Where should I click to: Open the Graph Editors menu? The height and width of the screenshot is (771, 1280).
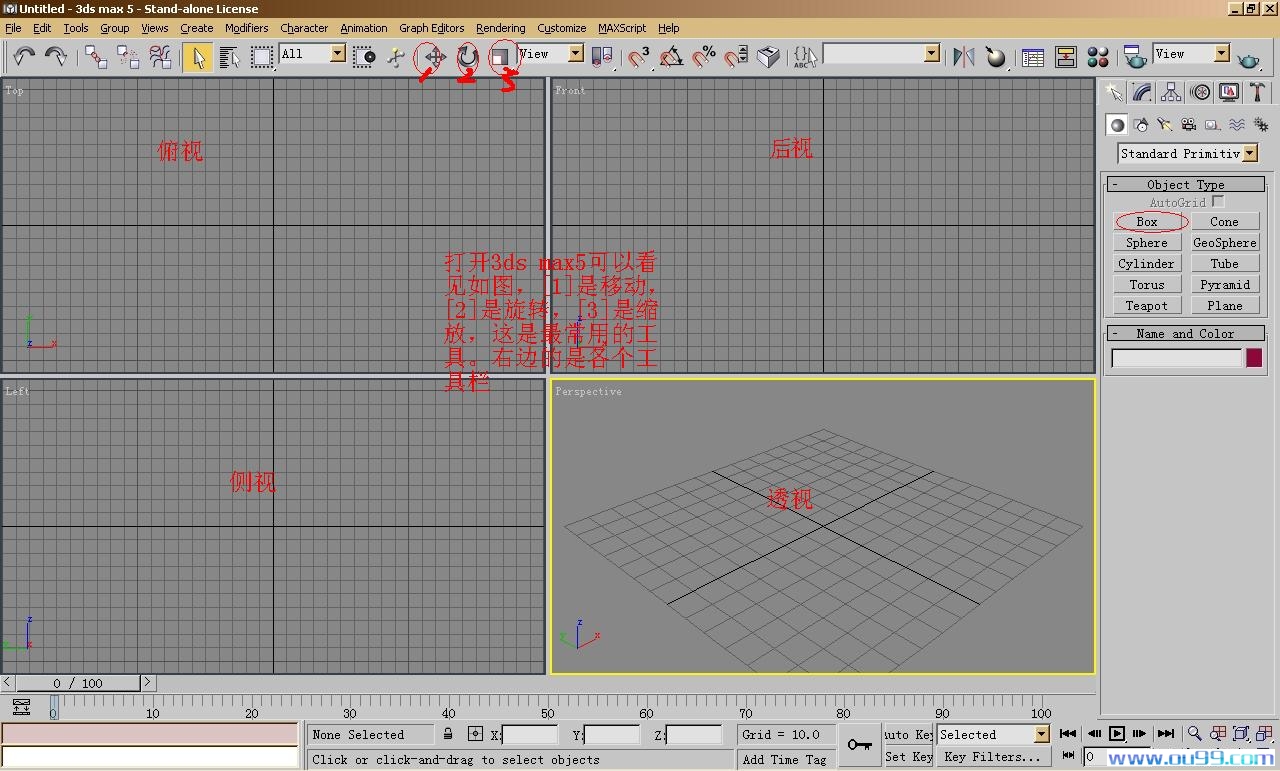[432, 28]
